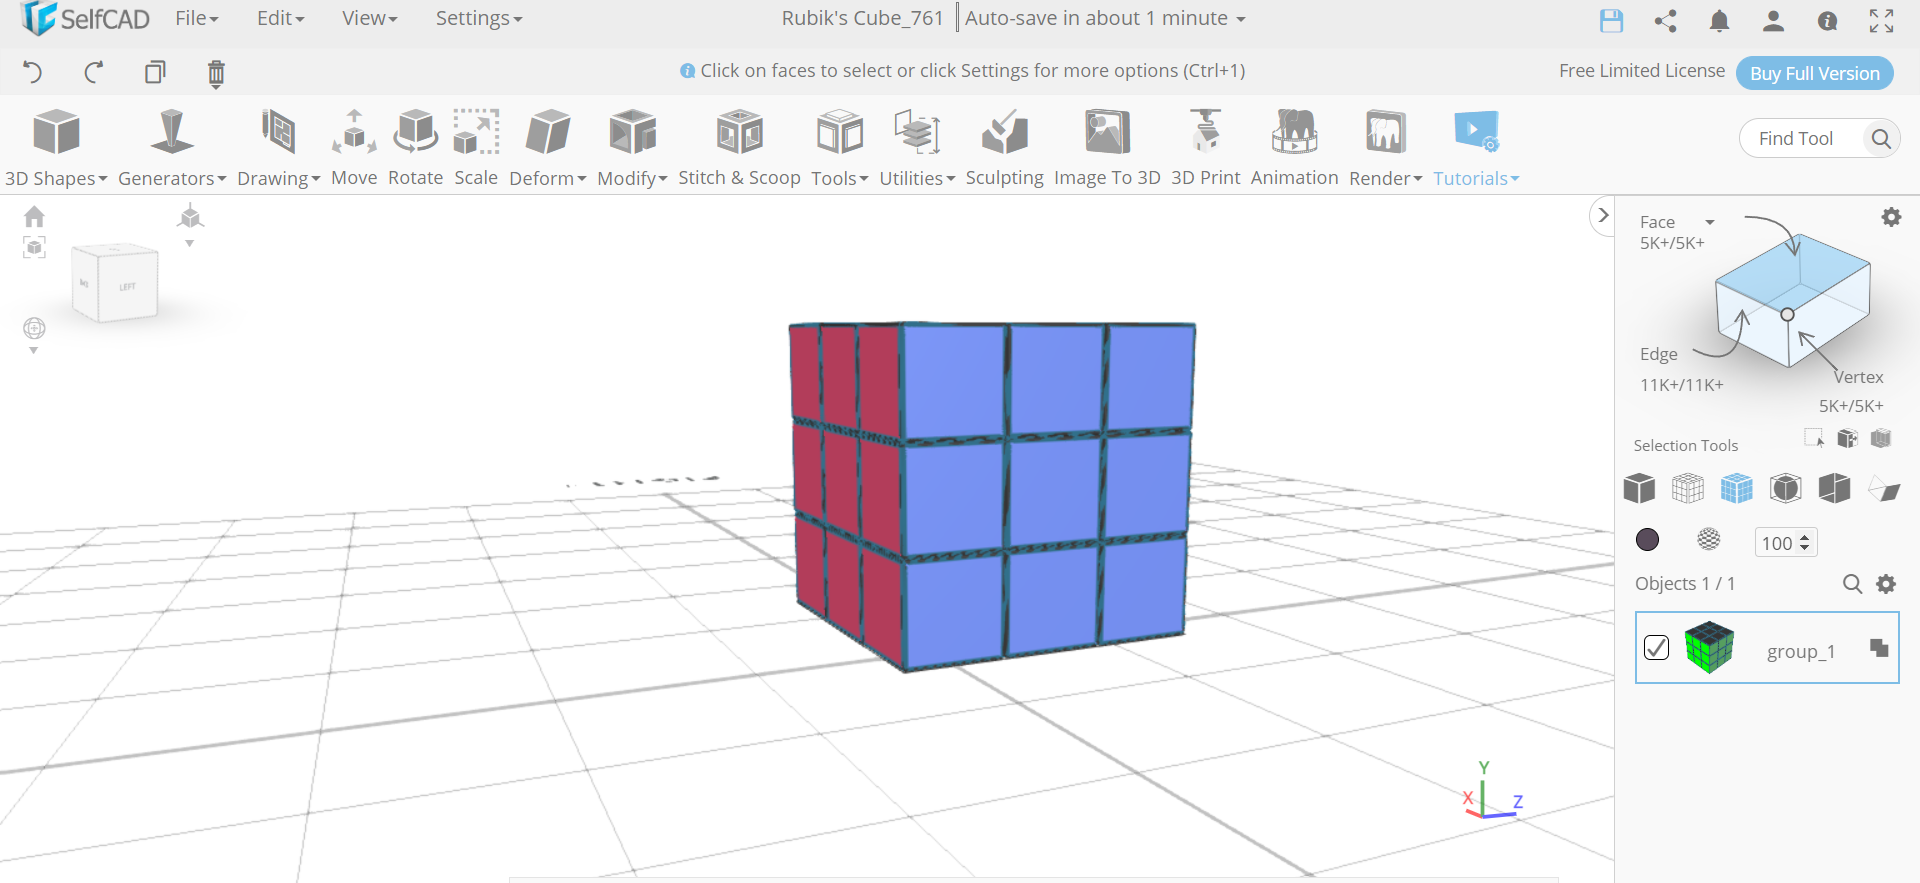Expand the Utilities dropdown label
1920x883 pixels.
click(x=917, y=178)
